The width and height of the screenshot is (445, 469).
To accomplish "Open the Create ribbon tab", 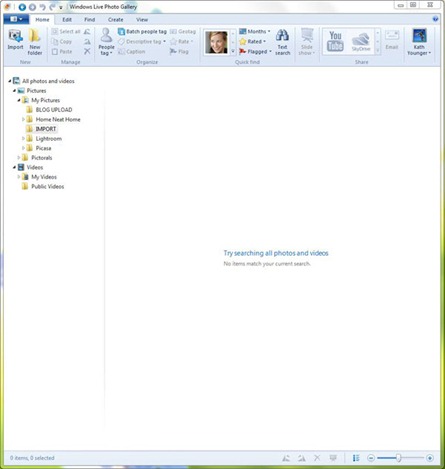I will point(116,20).
